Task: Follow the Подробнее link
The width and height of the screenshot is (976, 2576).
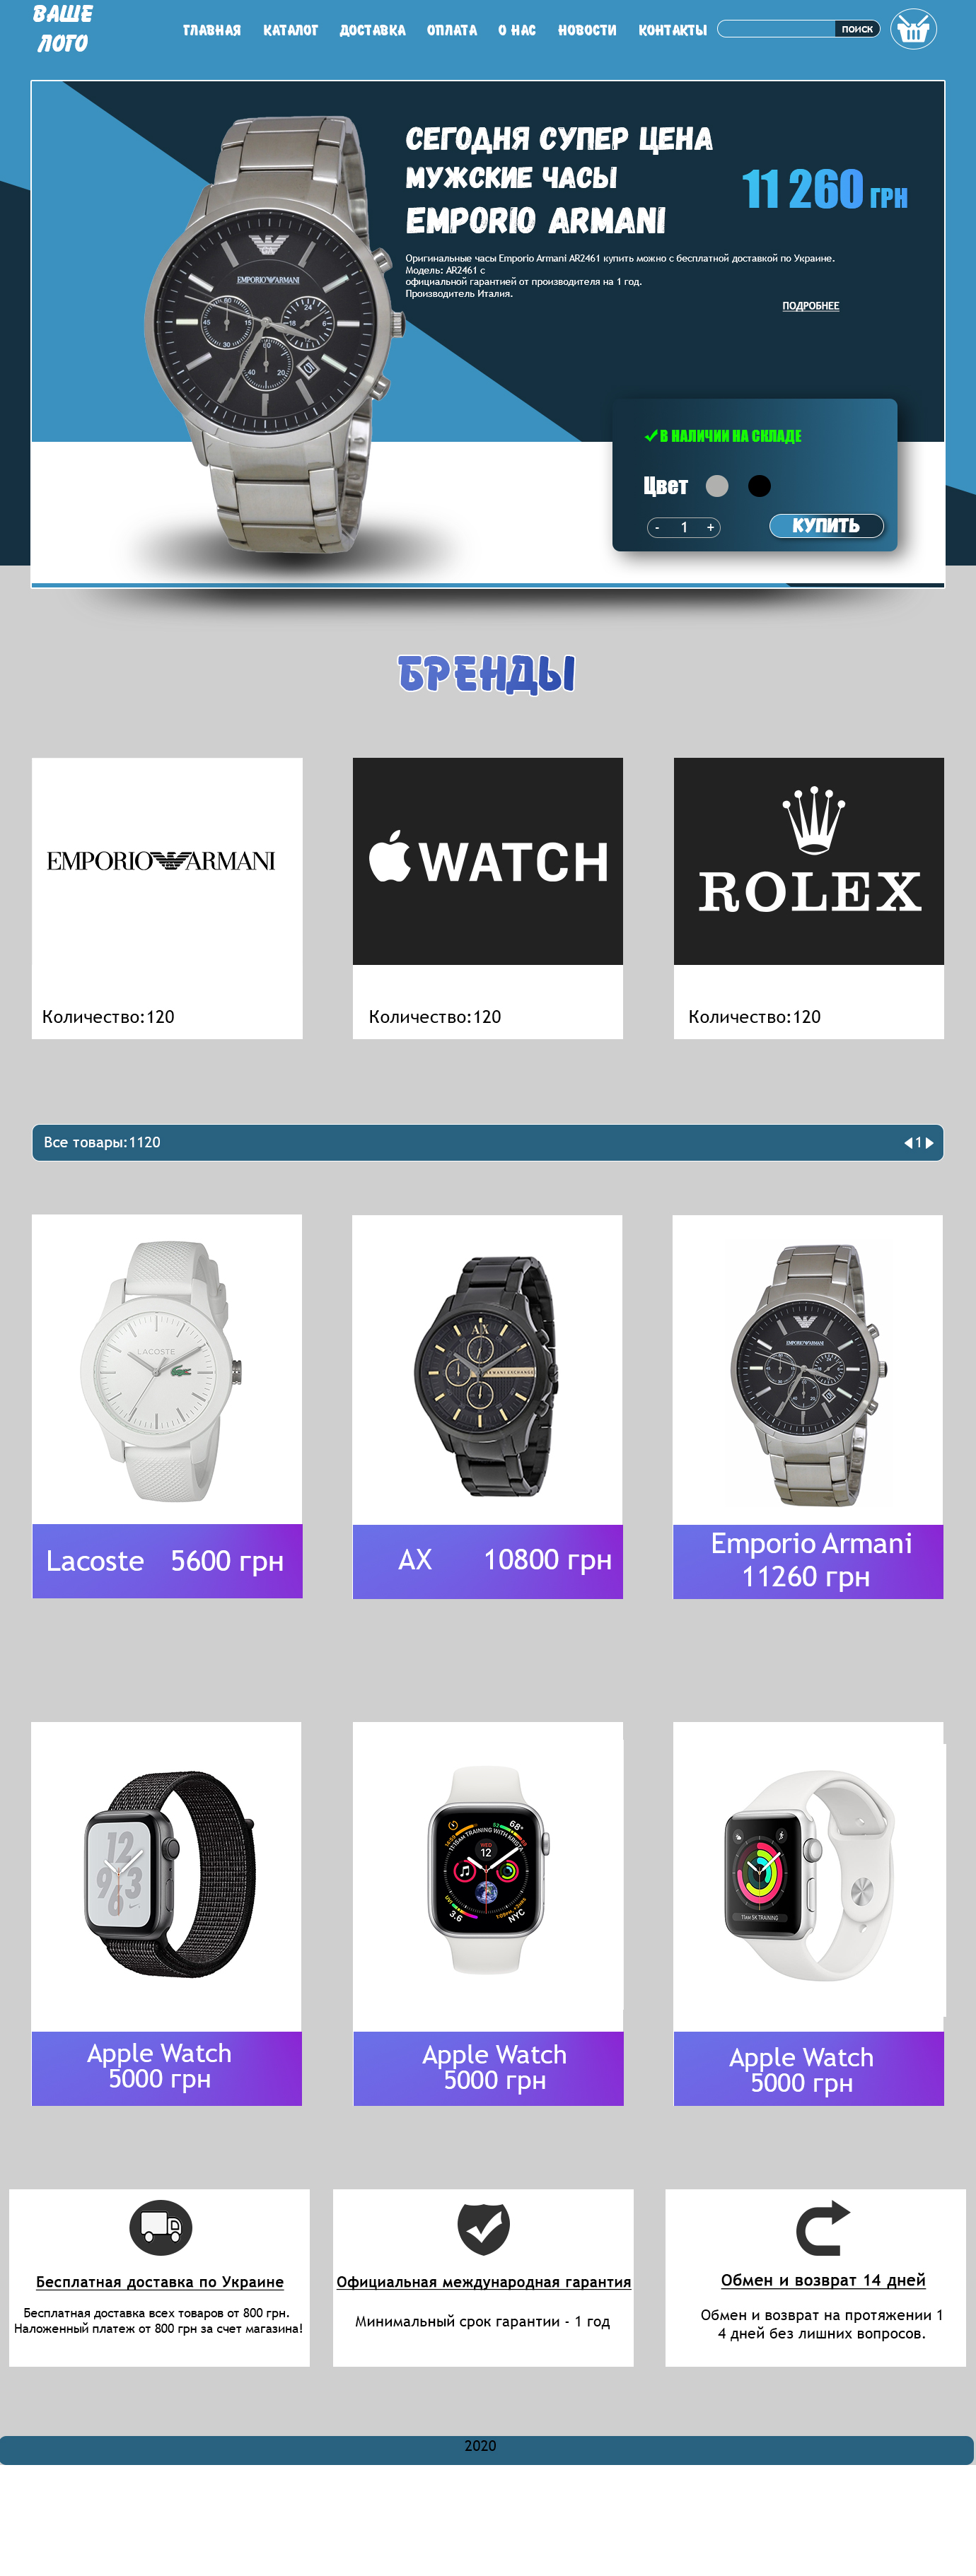Action: (810, 306)
